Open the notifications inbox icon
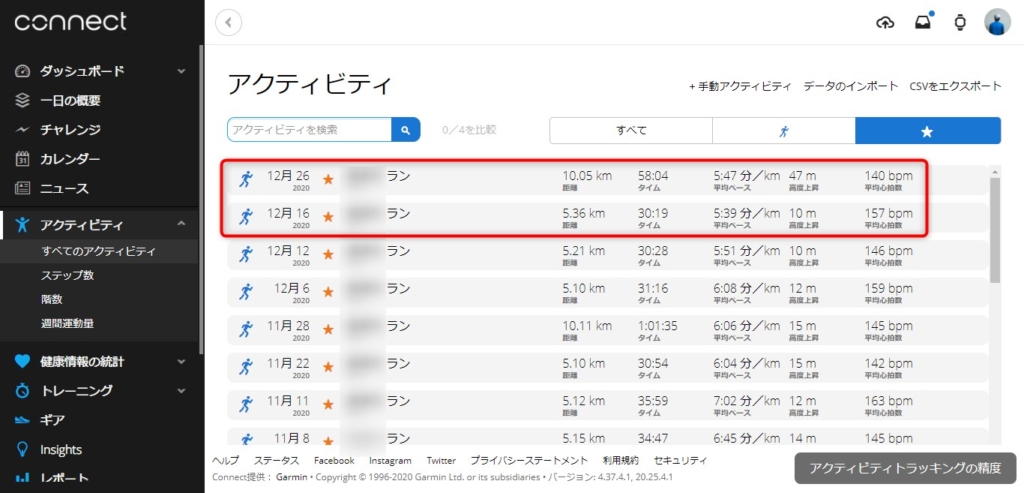The image size is (1024, 493). coord(922,22)
